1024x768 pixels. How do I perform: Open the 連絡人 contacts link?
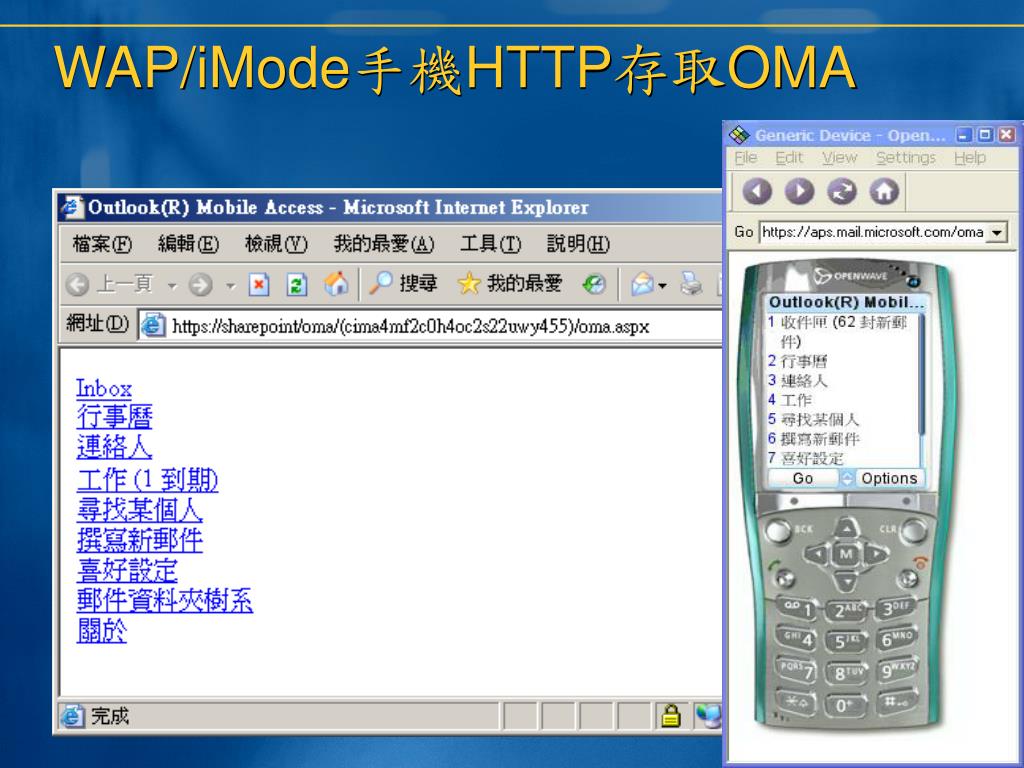click(114, 447)
